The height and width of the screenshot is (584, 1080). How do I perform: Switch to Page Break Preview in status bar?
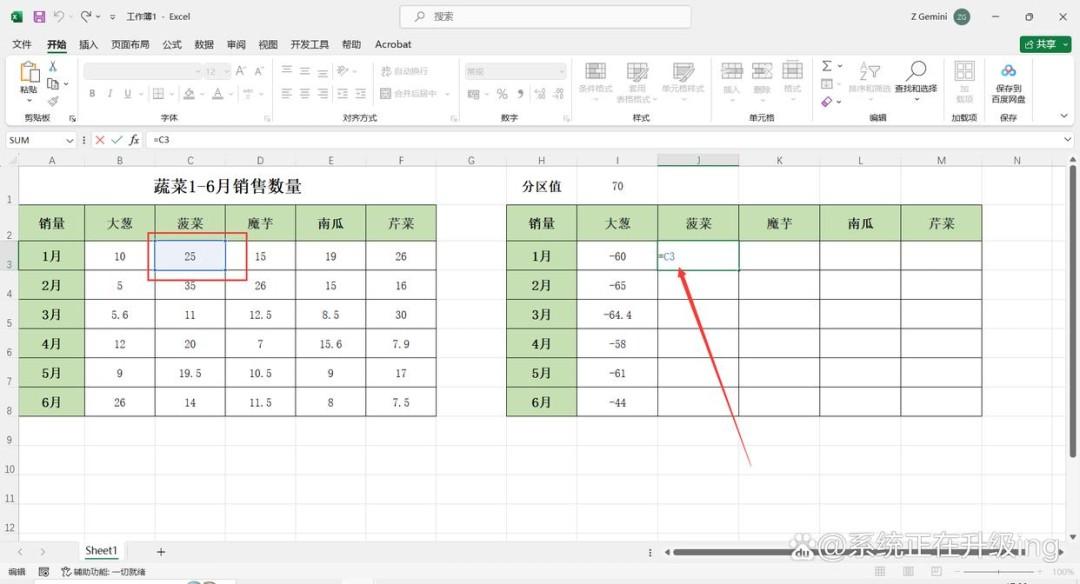[x=936, y=572]
